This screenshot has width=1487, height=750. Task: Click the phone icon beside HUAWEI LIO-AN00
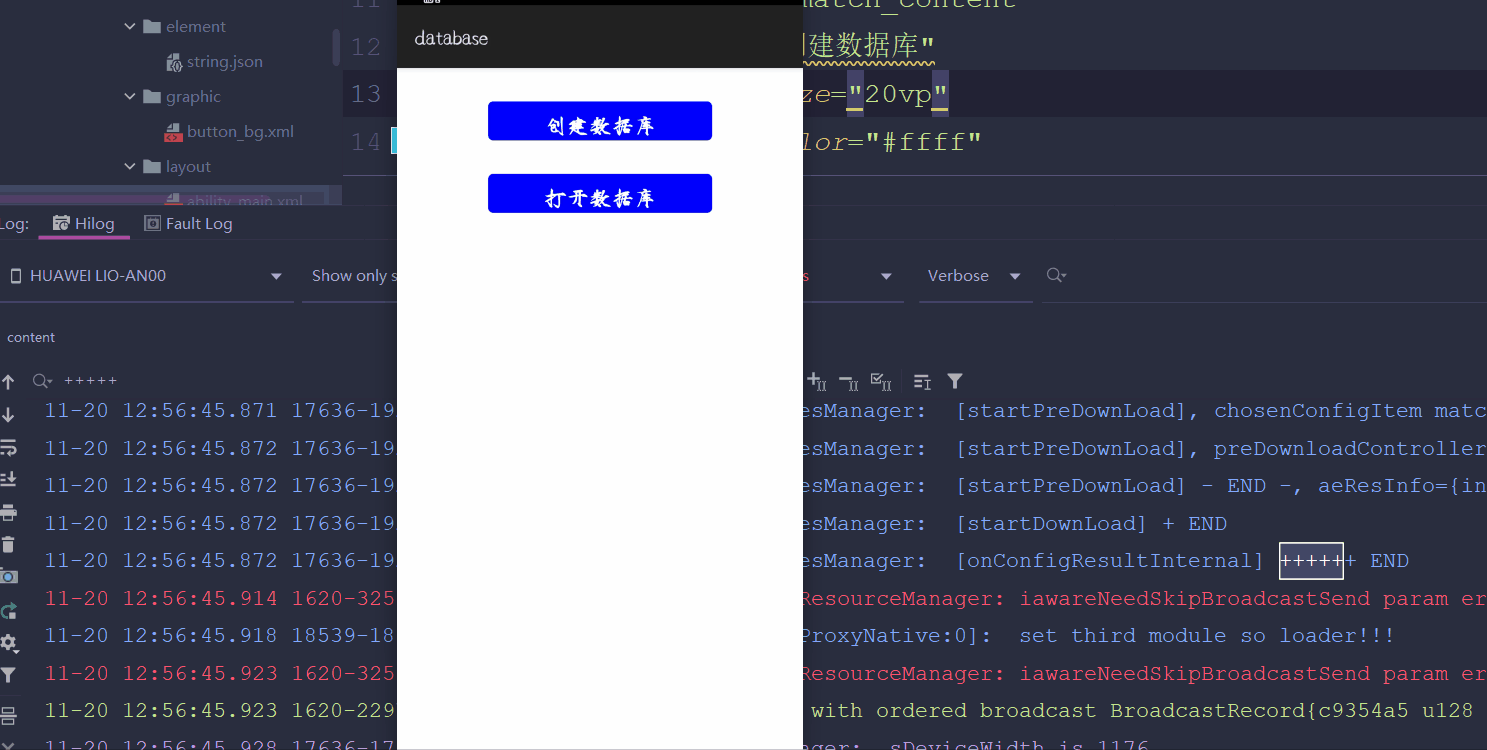pos(15,276)
